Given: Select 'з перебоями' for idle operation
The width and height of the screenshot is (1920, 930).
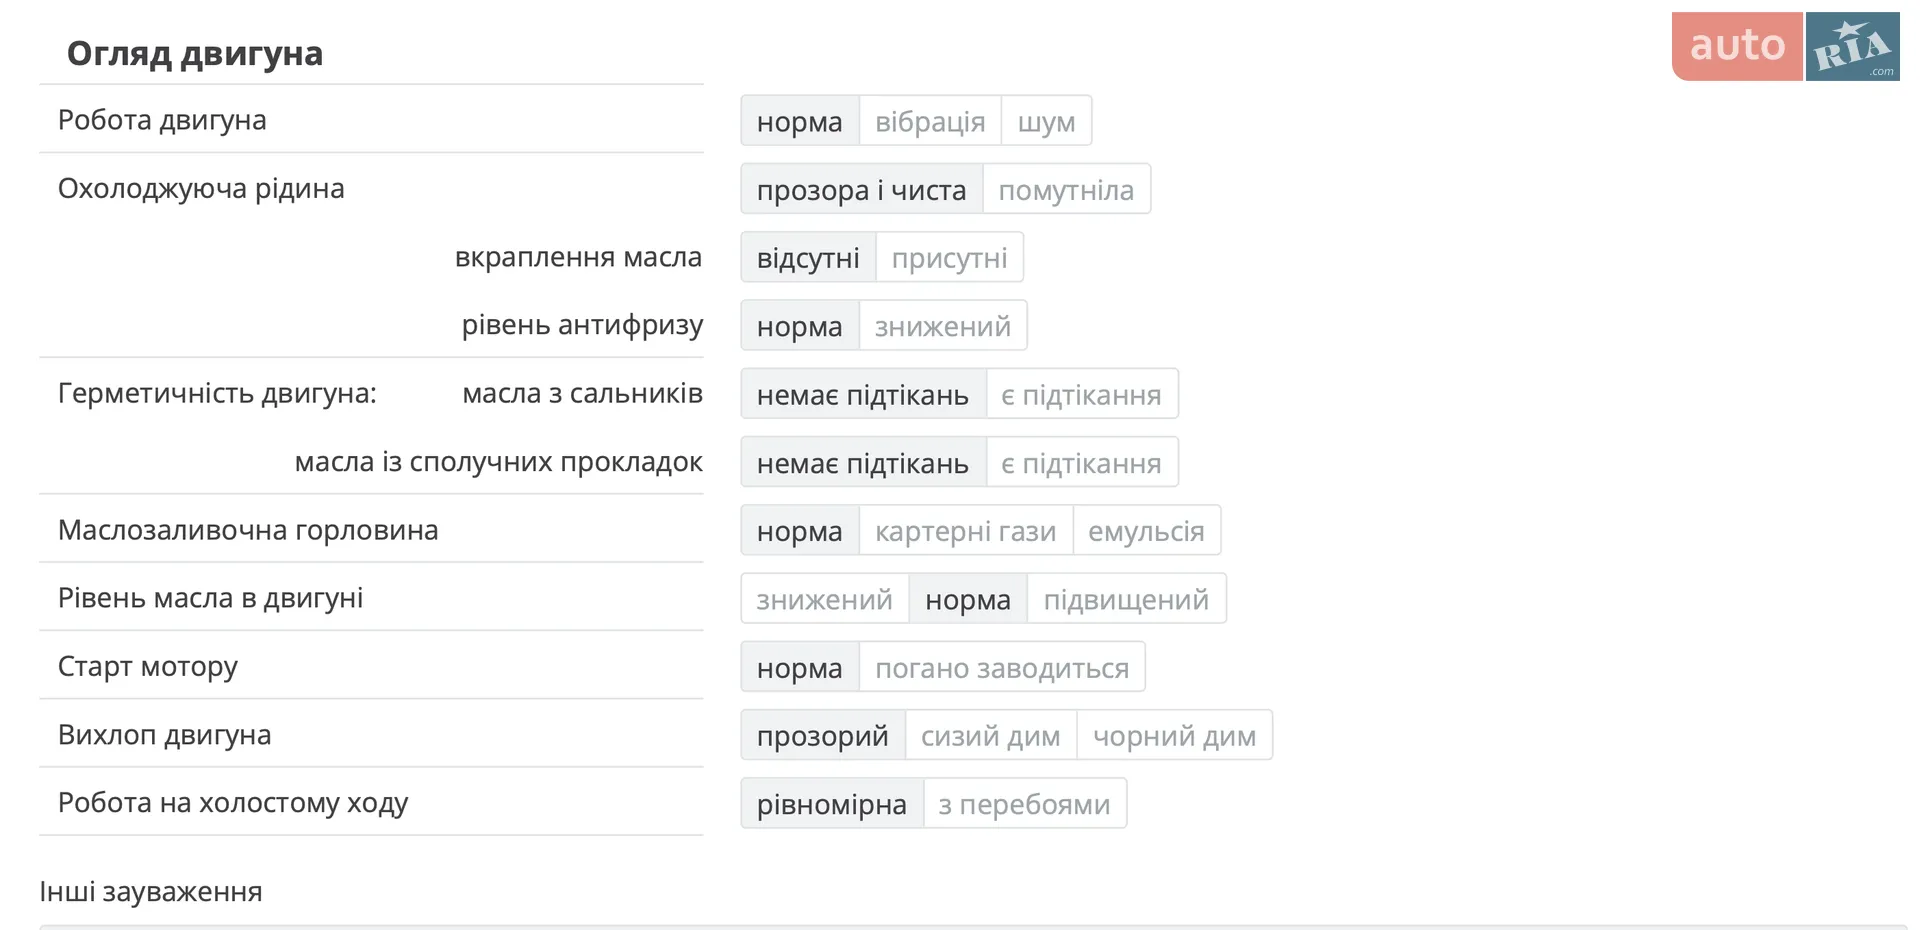Looking at the screenshot, I should [1025, 804].
